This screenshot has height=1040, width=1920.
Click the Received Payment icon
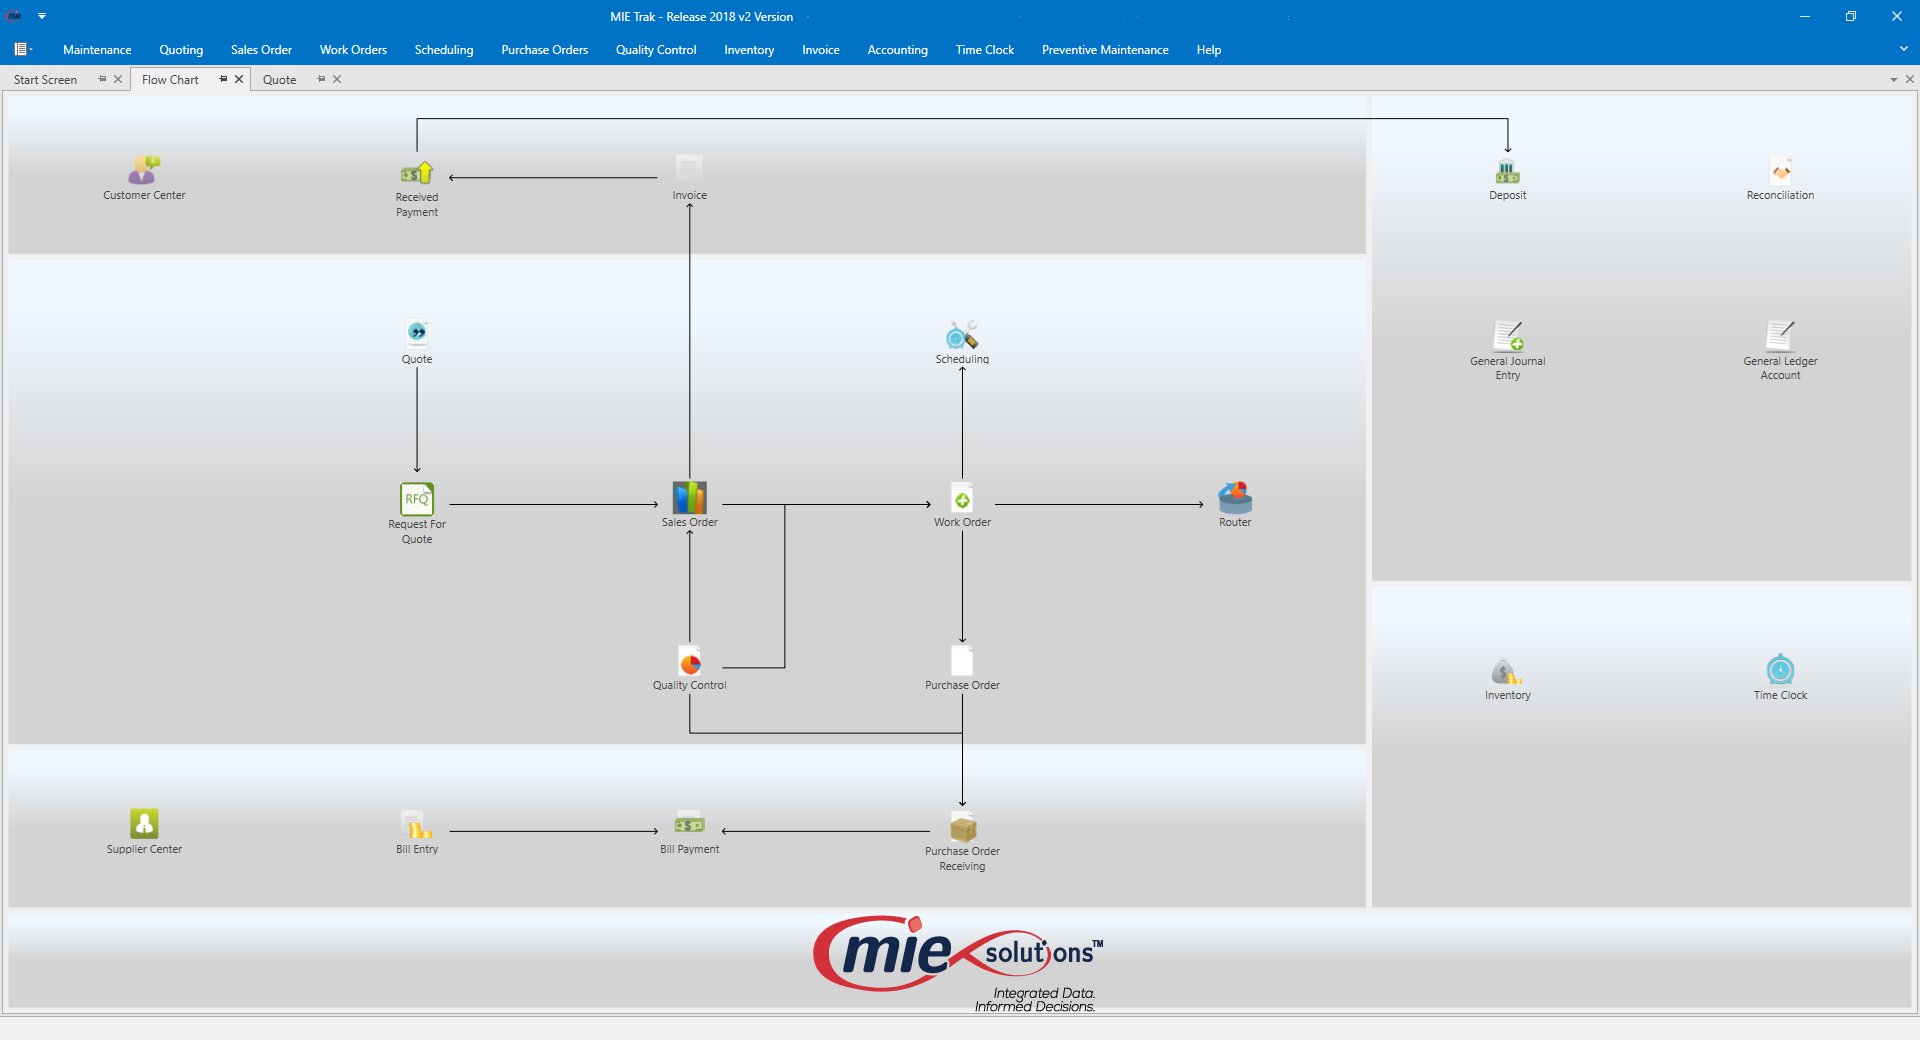[x=416, y=173]
